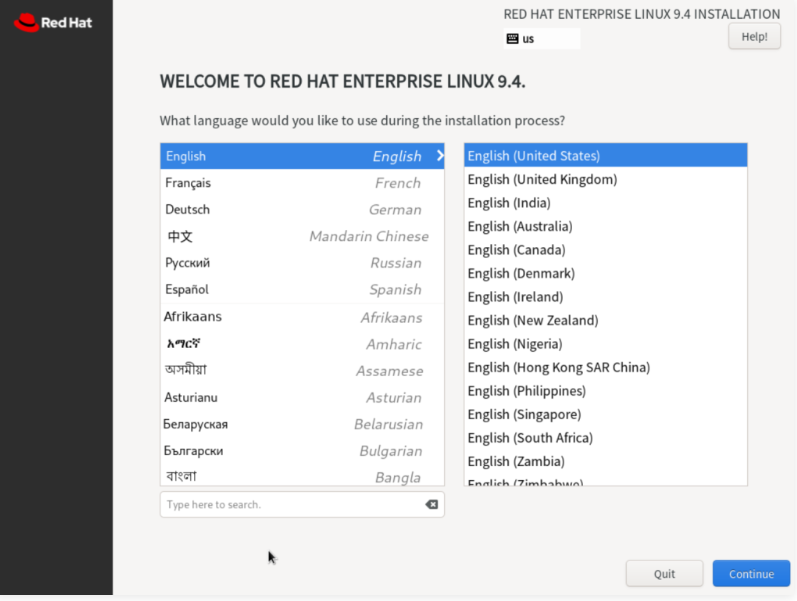Open the Help! button
This screenshot has height=601, width=797.
(x=754, y=37)
